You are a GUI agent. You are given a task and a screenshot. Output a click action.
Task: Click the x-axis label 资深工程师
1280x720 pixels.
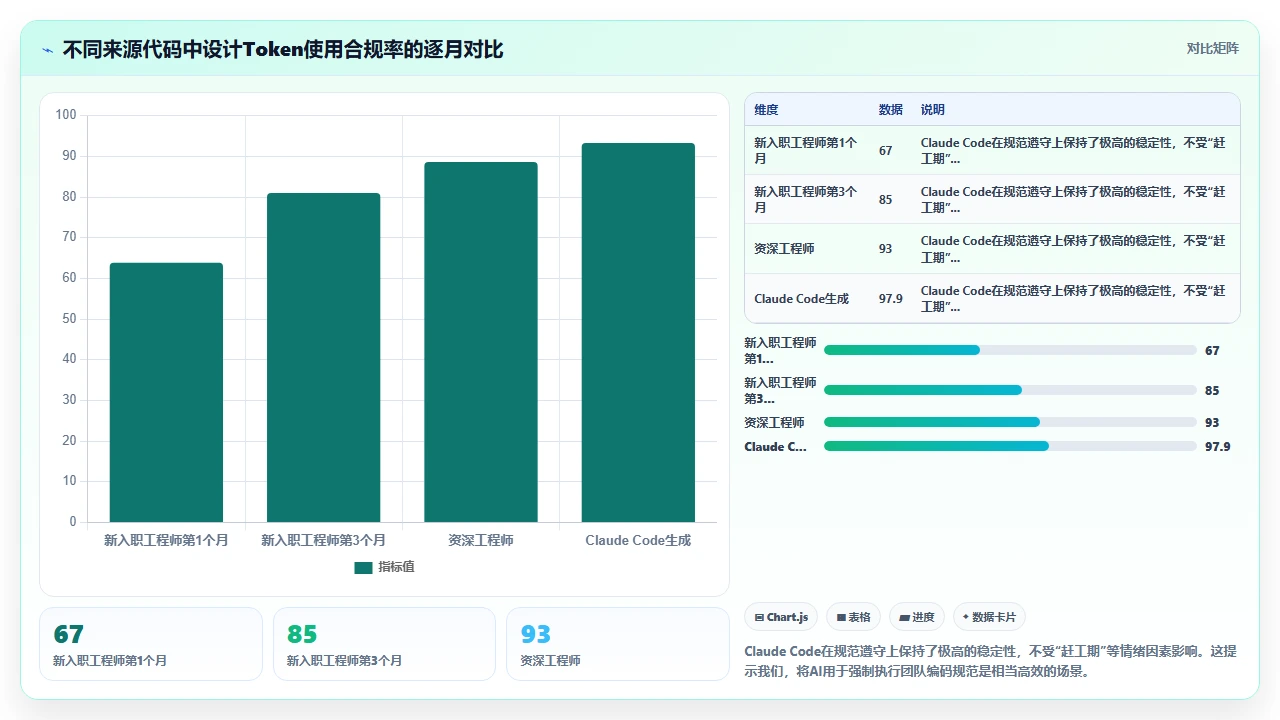(481, 540)
